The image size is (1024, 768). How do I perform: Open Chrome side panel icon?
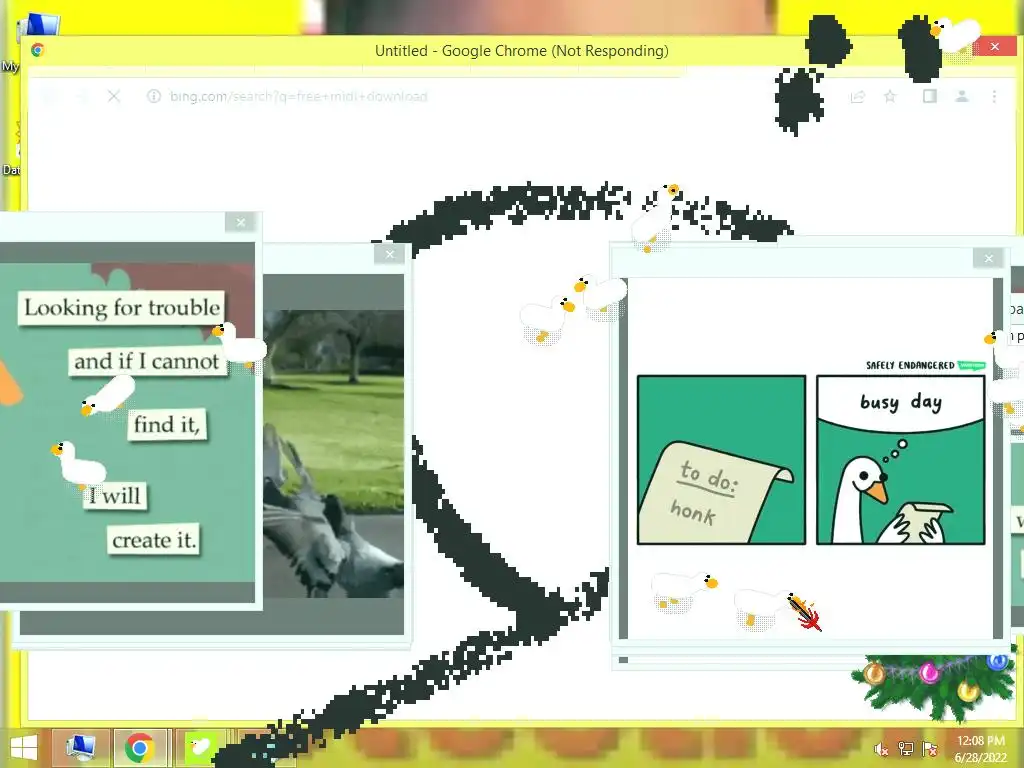[929, 97]
